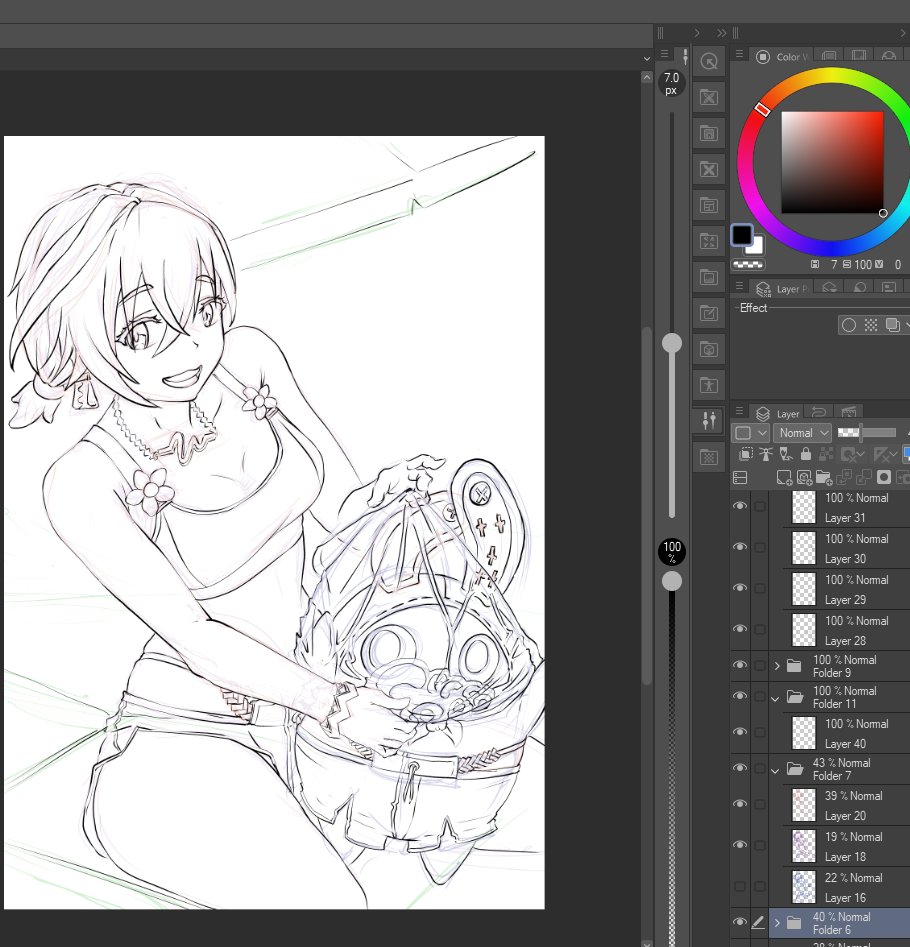This screenshot has height=947, width=910.
Task: Toggle visibility of Layer 29
Action: 740,588
